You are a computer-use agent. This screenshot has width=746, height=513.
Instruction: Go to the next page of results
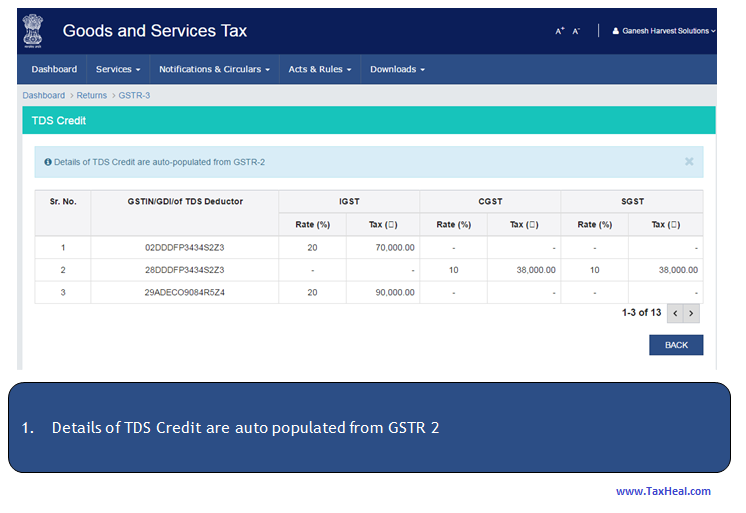691,313
